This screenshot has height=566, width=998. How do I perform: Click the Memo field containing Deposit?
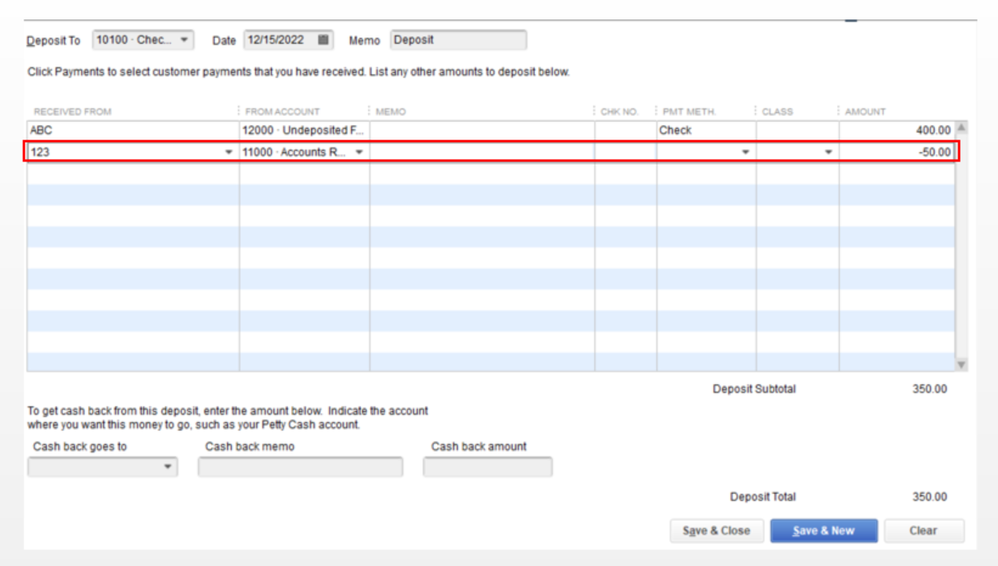pos(458,39)
